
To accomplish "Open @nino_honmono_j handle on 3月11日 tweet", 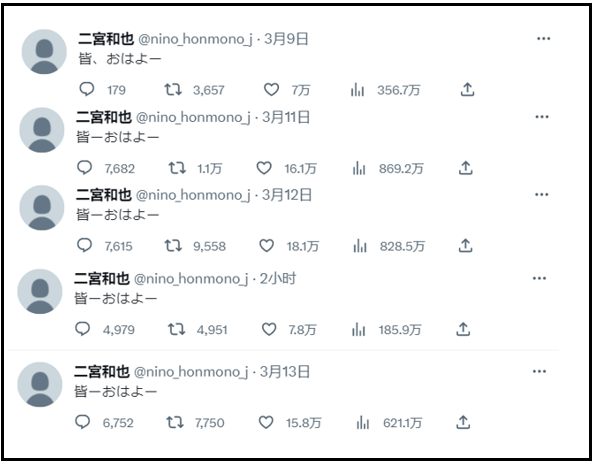I will [193, 117].
